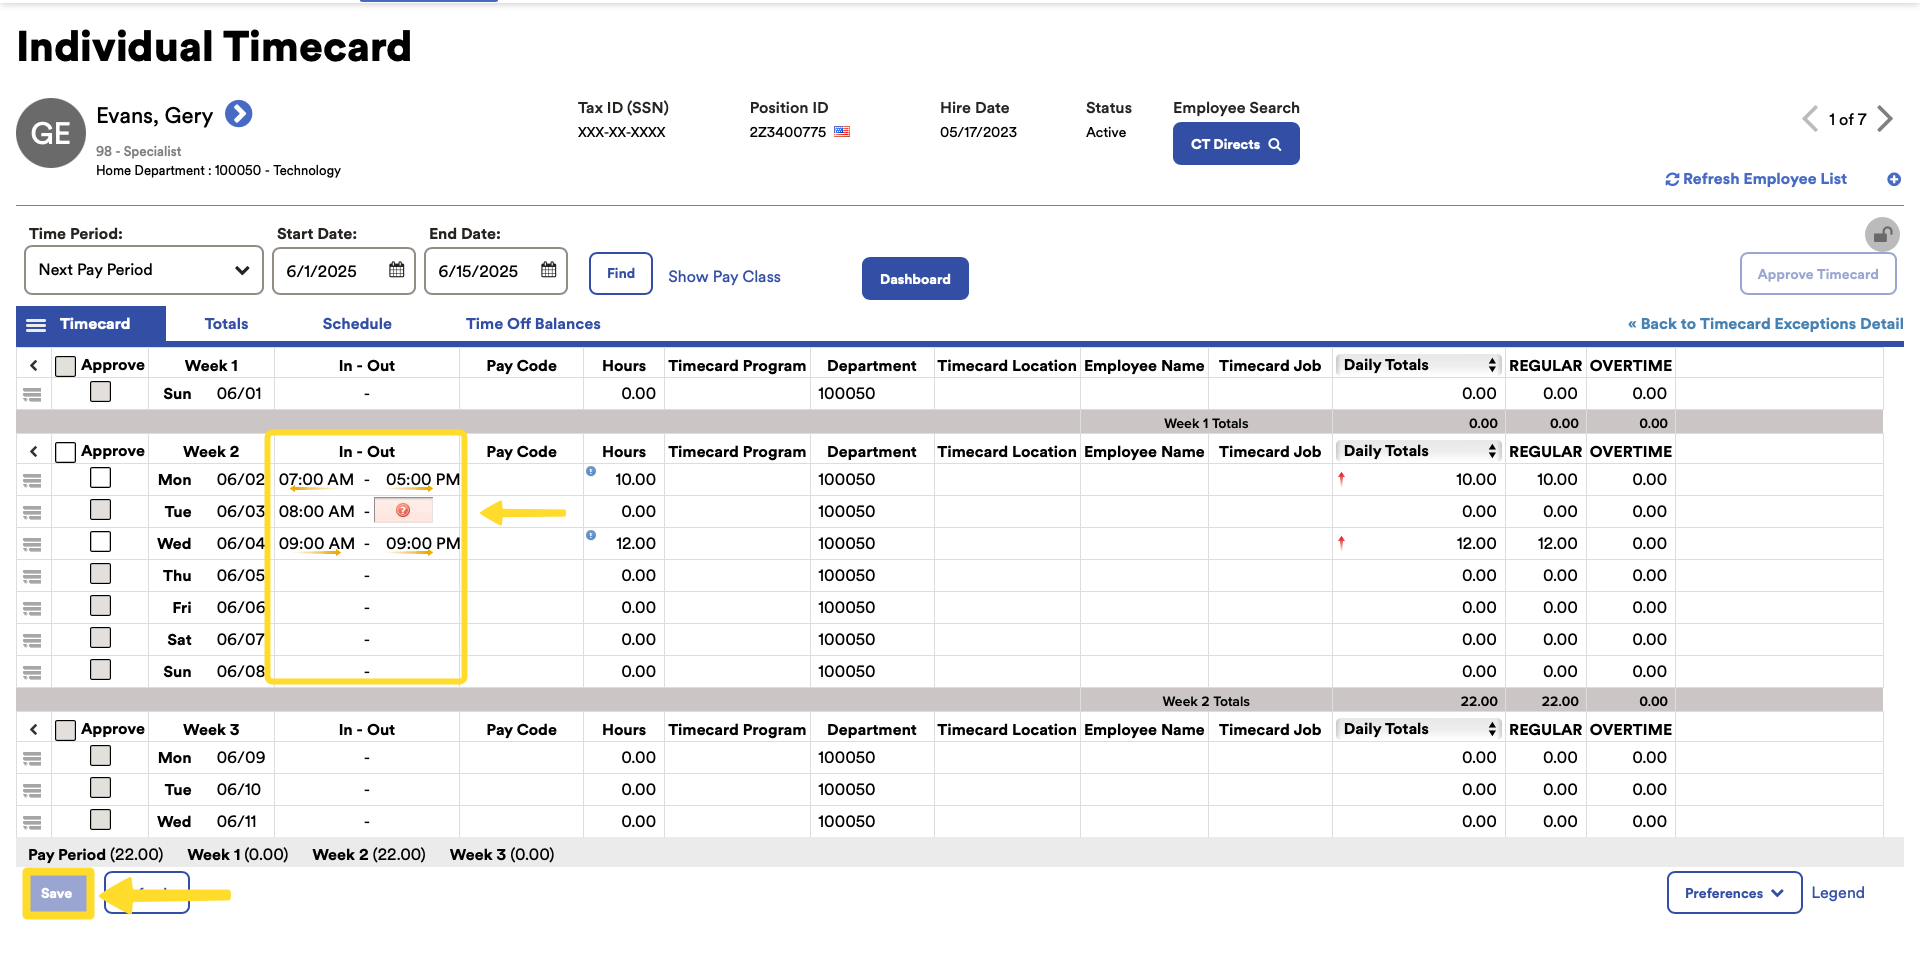Click the red flag in Mon 06/02 Daily Totals
Image resolution: width=1920 pixels, height=954 pixels.
[x=1341, y=478]
